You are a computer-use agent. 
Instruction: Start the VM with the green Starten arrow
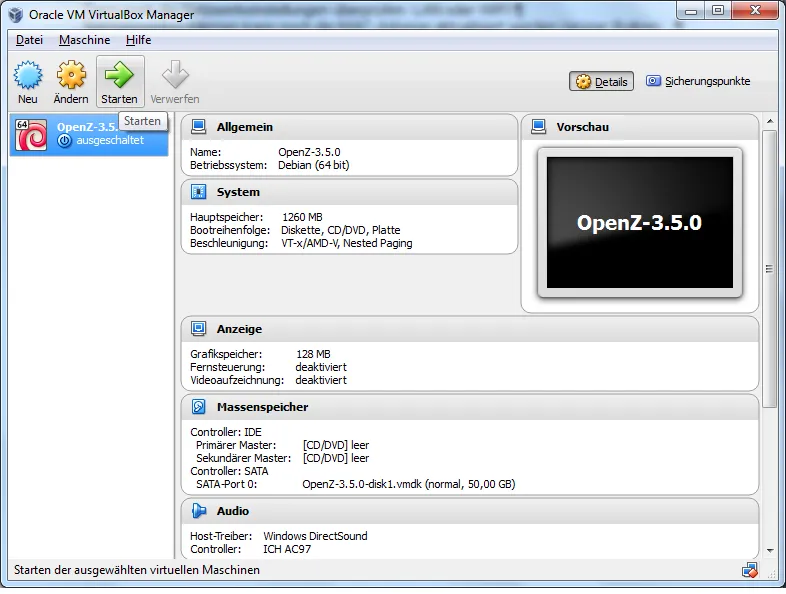119,75
